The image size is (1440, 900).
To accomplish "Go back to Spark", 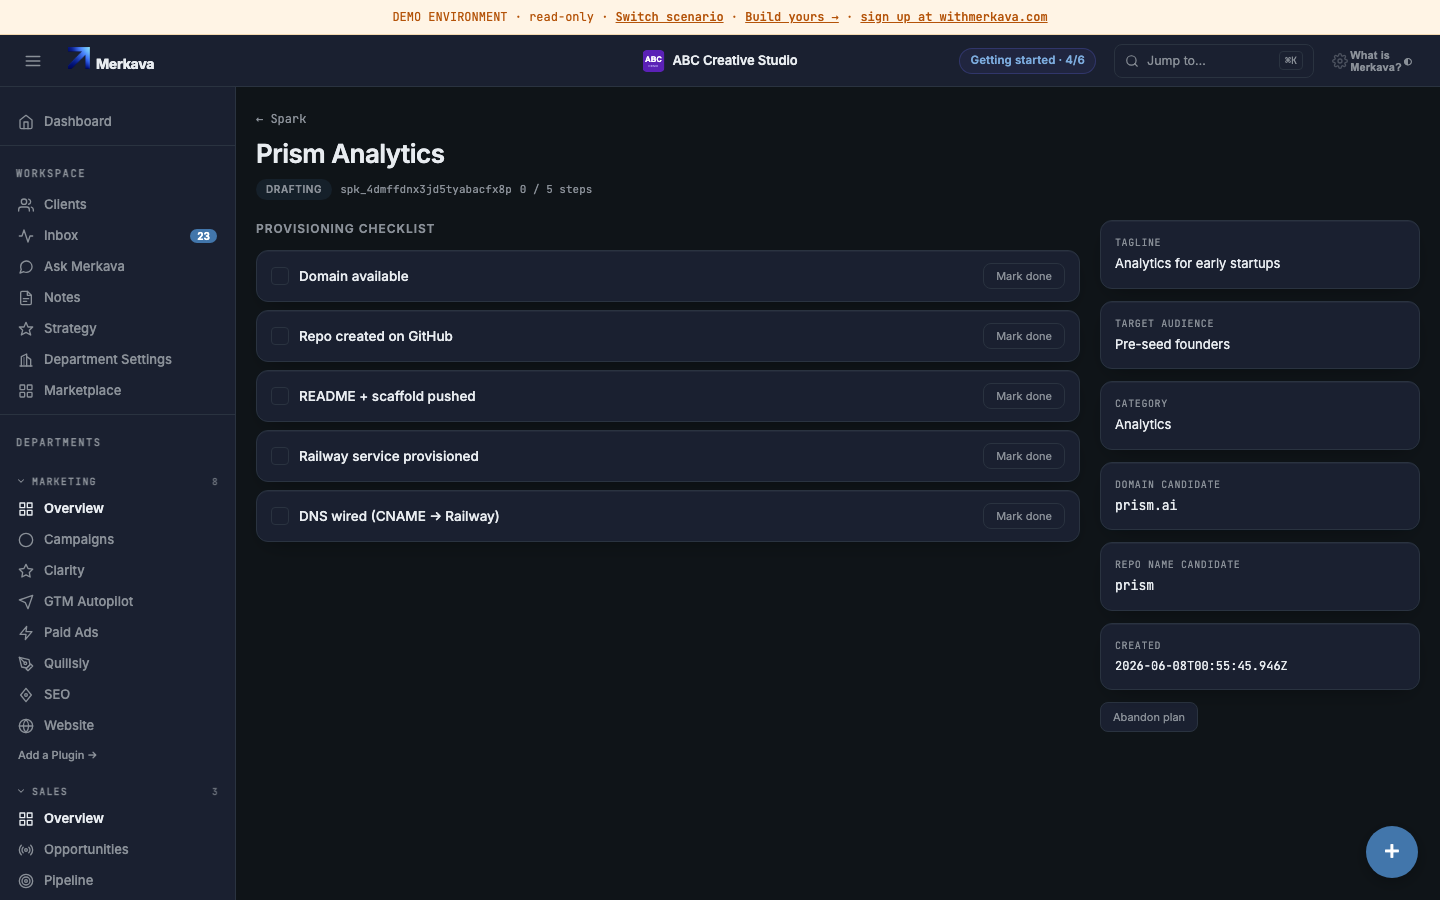I will tap(281, 119).
